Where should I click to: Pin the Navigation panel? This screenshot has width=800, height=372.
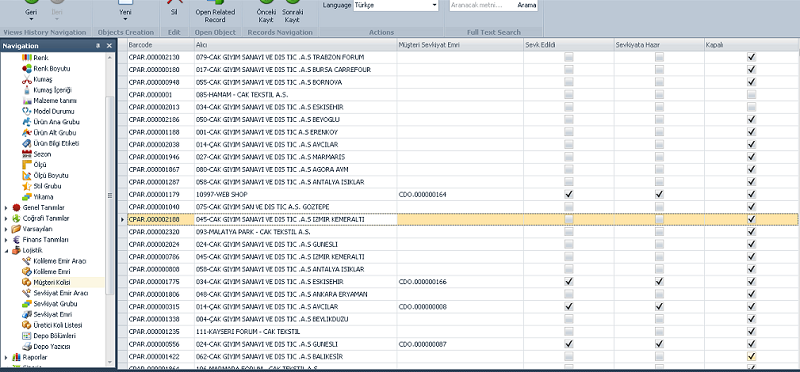tap(98, 46)
